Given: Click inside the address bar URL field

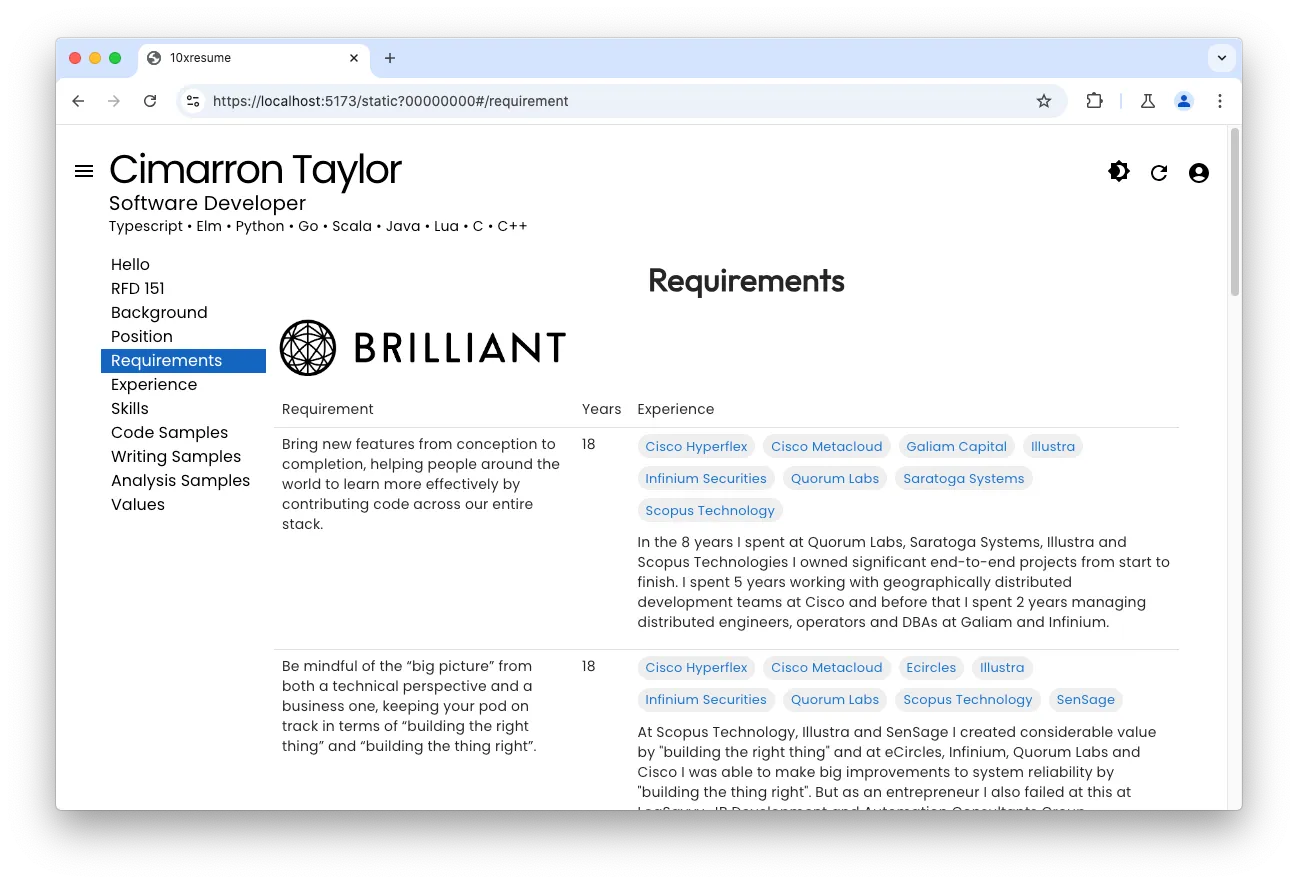Looking at the screenshot, I should (500, 101).
